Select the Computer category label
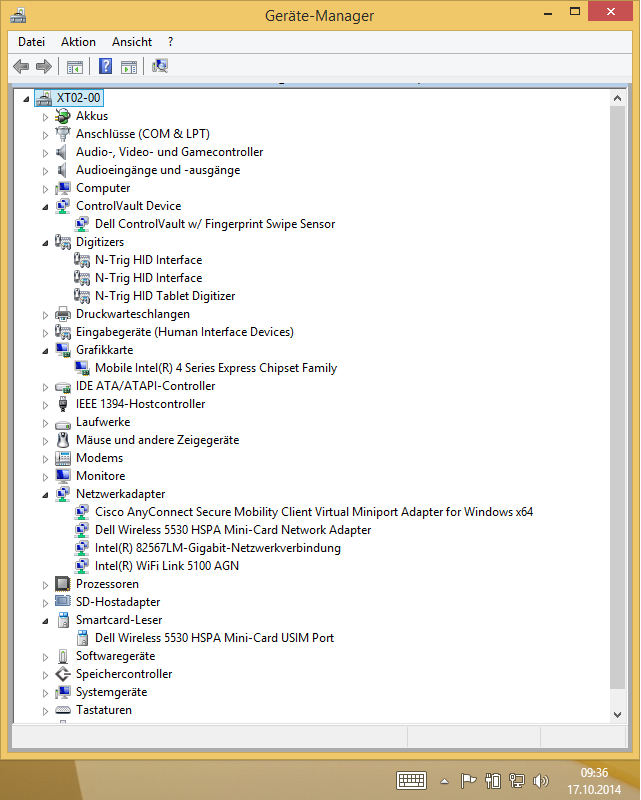This screenshot has width=641, height=800. (103, 188)
